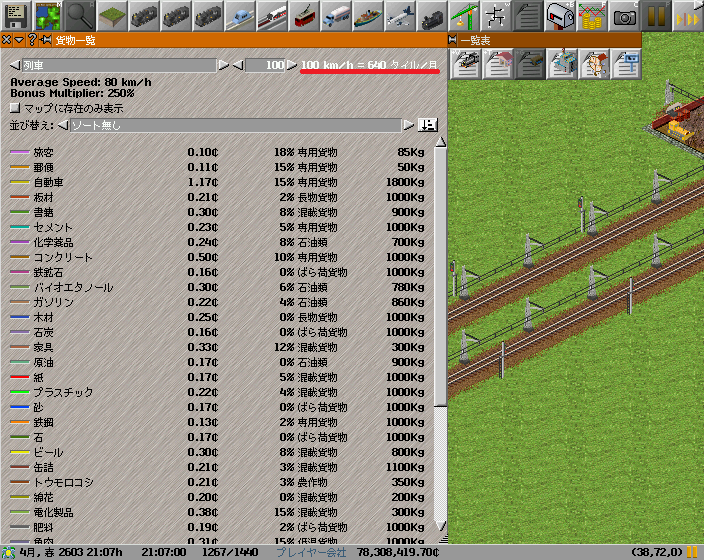Viewport: 704px width, 560px height.
Task: Open the lists menu document icon
Action: coord(528,16)
